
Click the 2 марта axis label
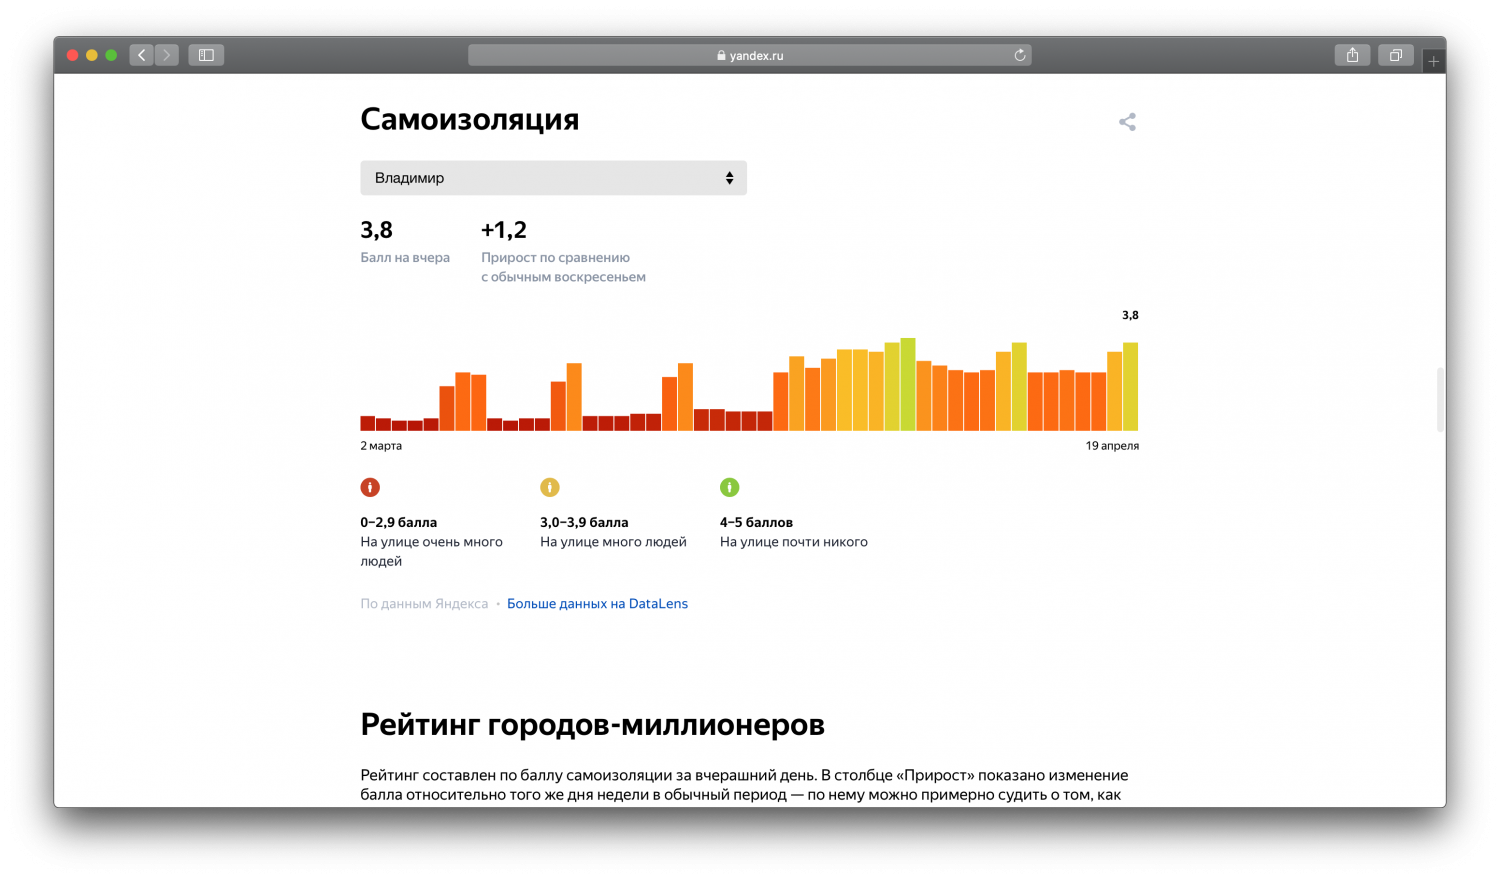[381, 446]
